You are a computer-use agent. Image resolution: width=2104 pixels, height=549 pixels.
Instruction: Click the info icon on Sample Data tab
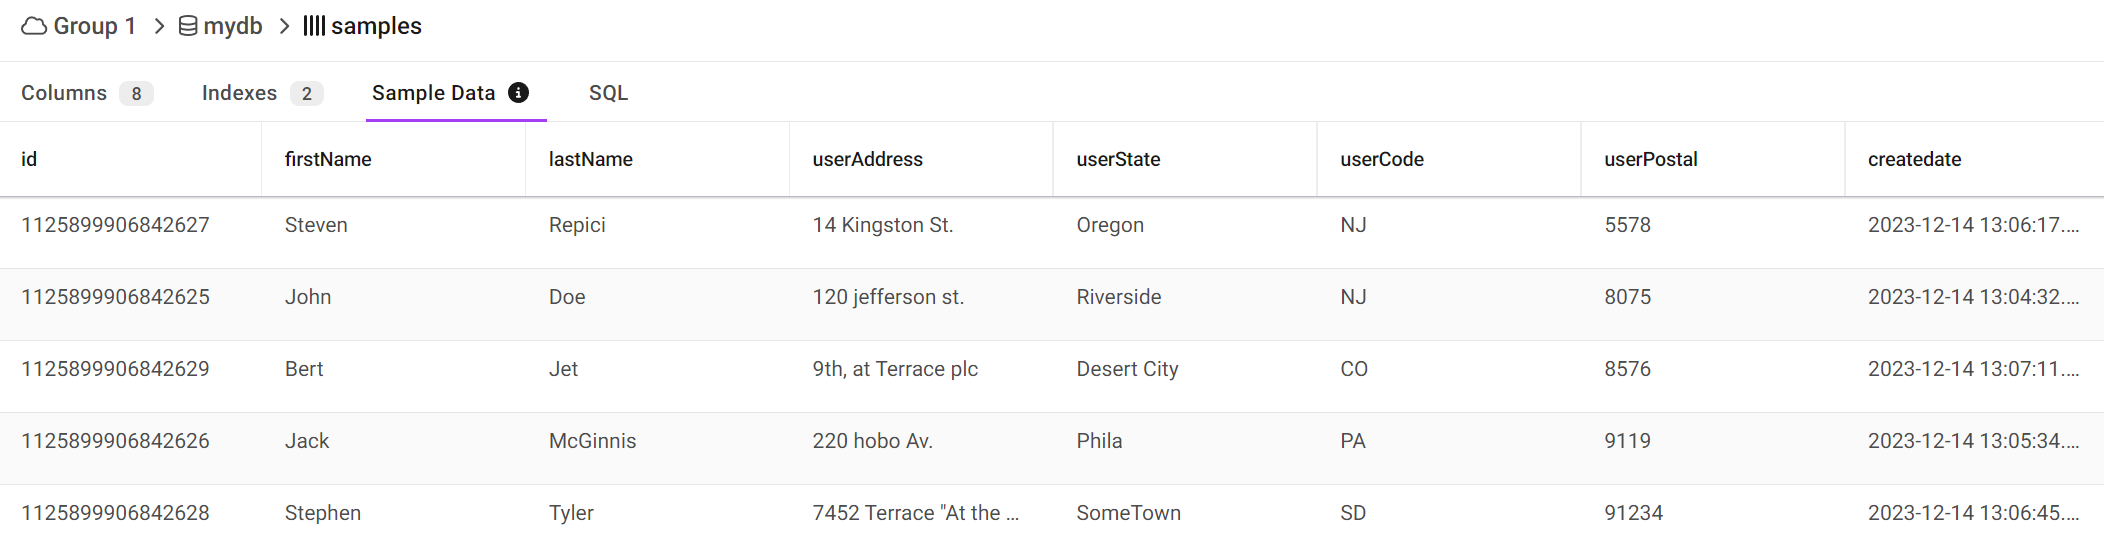pyautogui.click(x=518, y=92)
